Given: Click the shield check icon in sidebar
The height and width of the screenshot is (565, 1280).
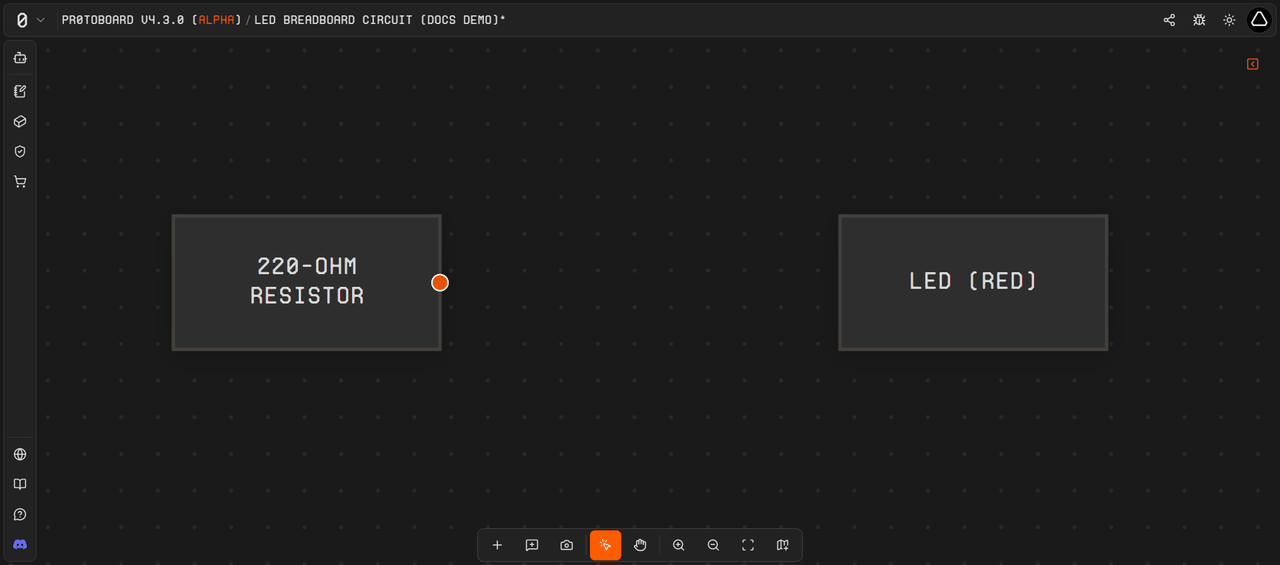Looking at the screenshot, I should 20,151.
